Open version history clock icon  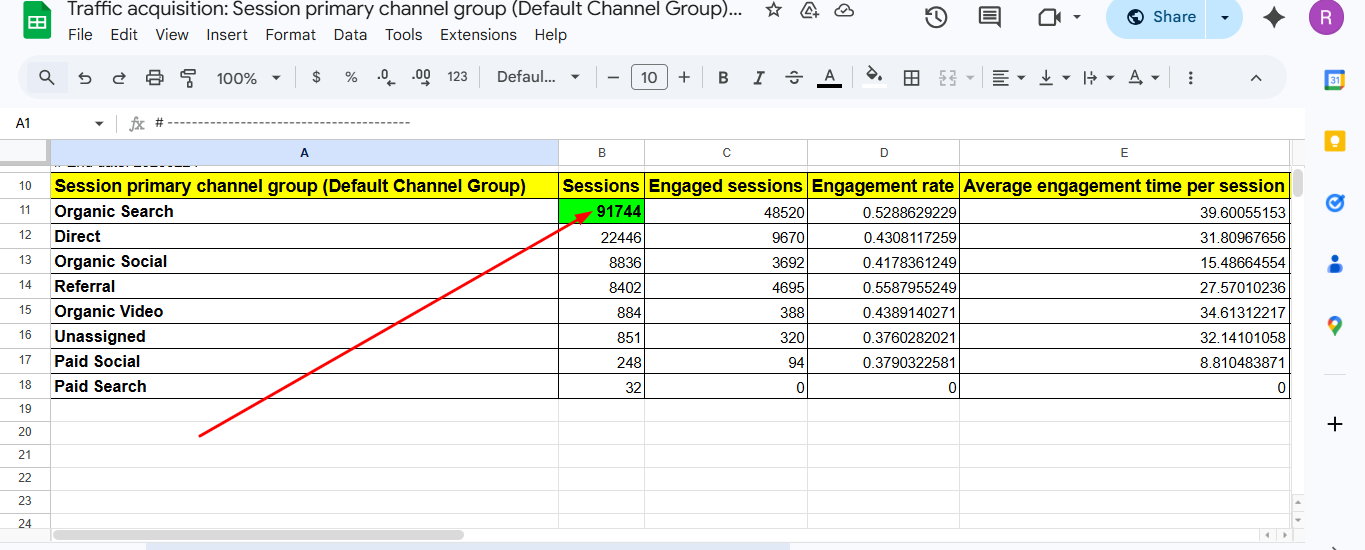click(936, 17)
